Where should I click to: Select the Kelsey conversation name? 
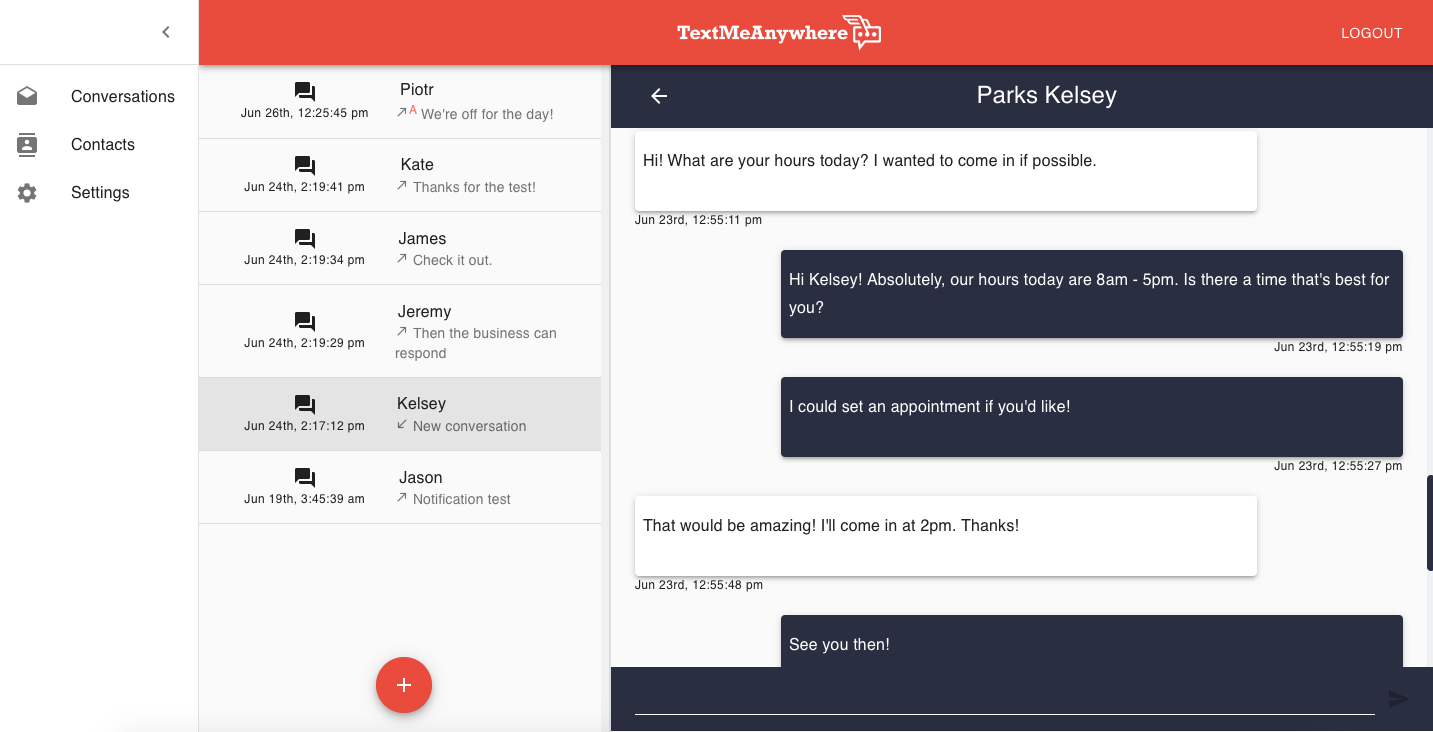pyautogui.click(x=421, y=403)
